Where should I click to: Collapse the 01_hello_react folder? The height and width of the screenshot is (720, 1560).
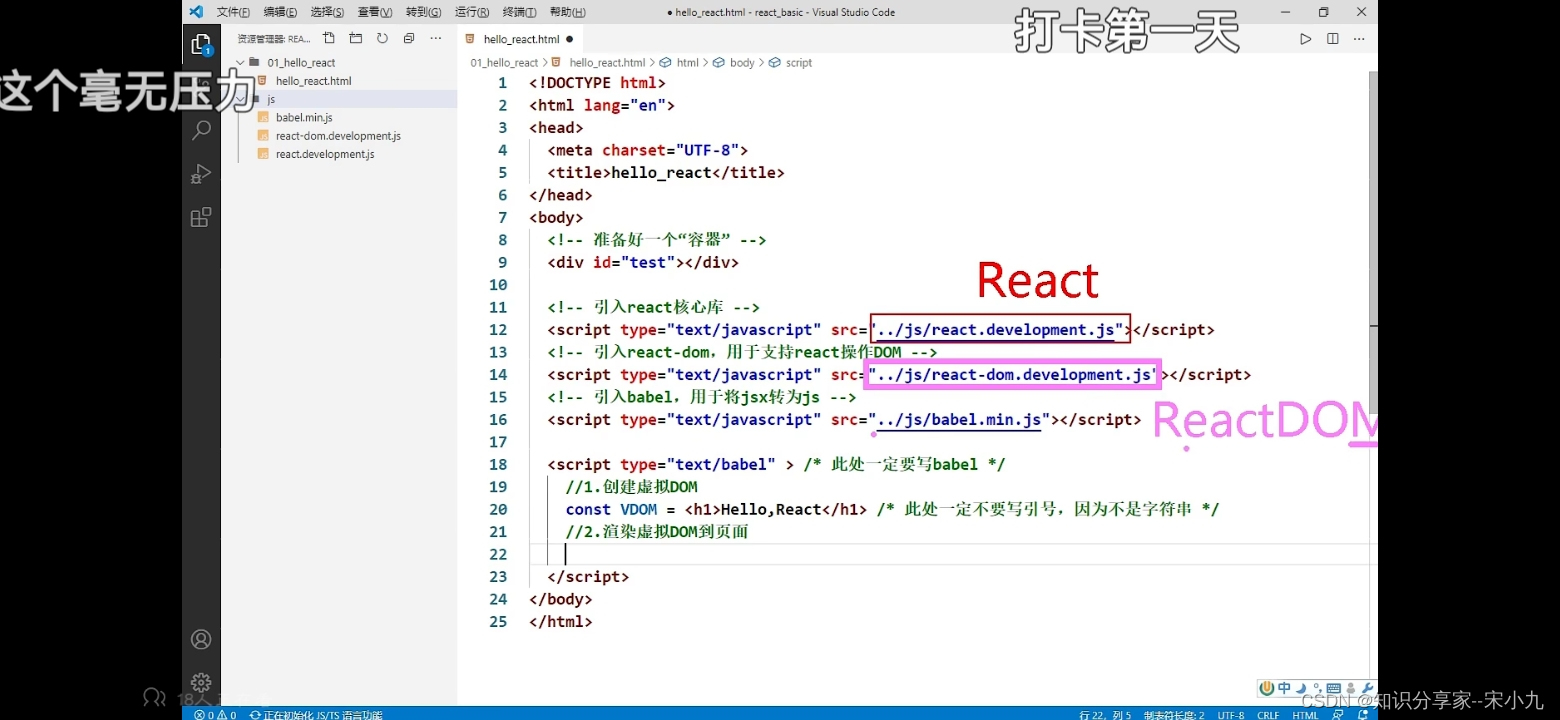241,62
